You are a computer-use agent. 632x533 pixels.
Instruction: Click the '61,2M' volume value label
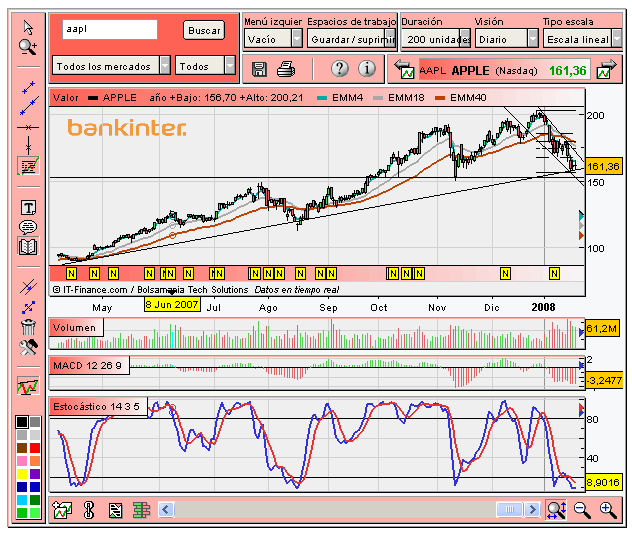(x=602, y=329)
